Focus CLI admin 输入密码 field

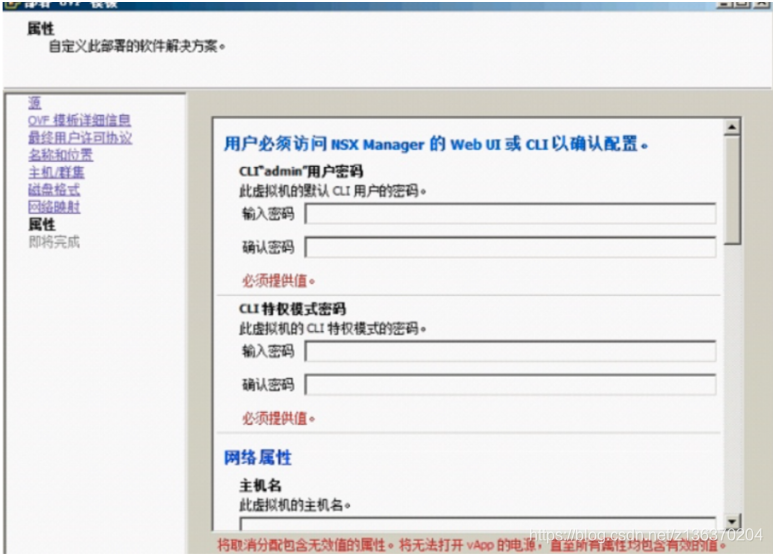click(510, 213)
